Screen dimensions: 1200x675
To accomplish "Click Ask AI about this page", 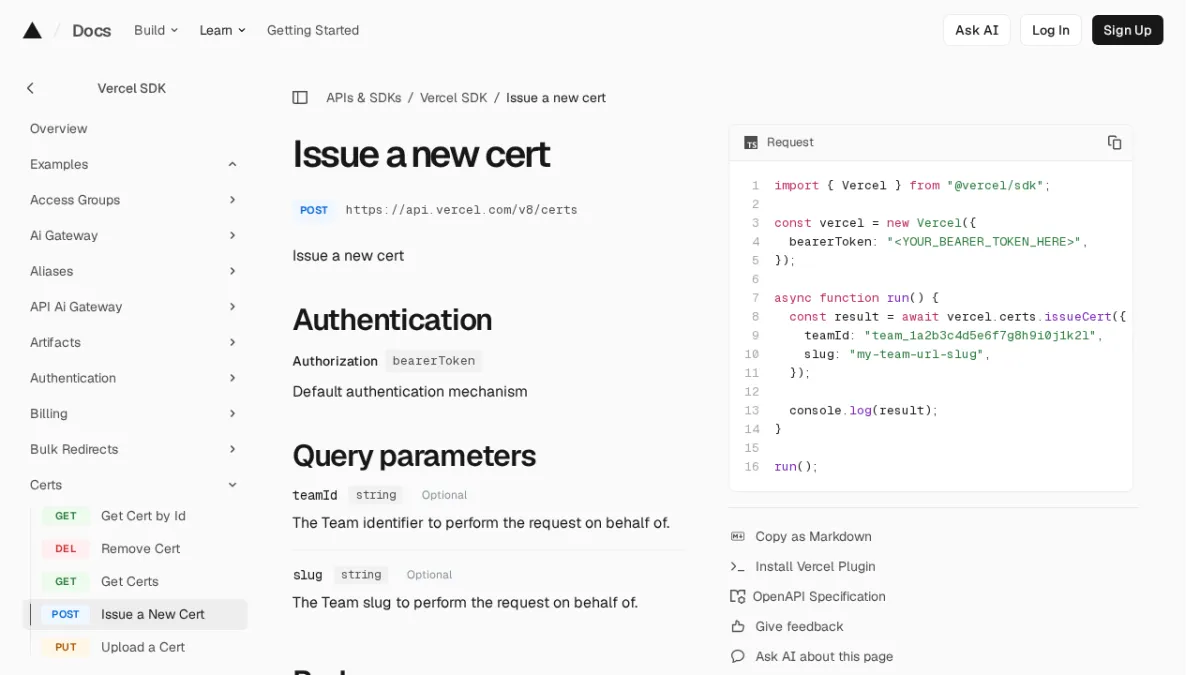I will [x=824, y=656].
